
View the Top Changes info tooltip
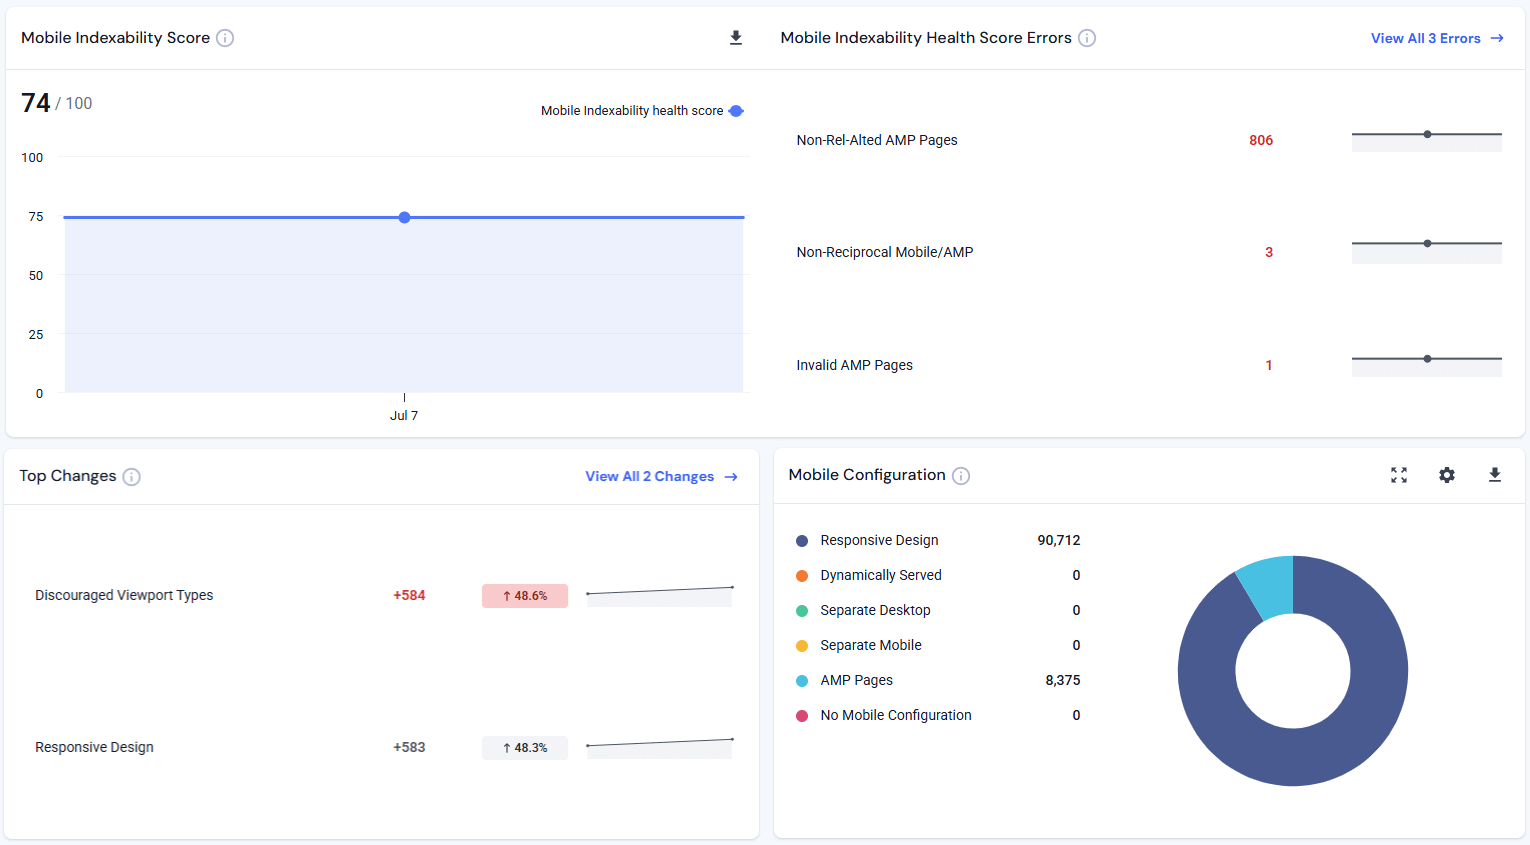pyautogui.click(x=132, y=476)
